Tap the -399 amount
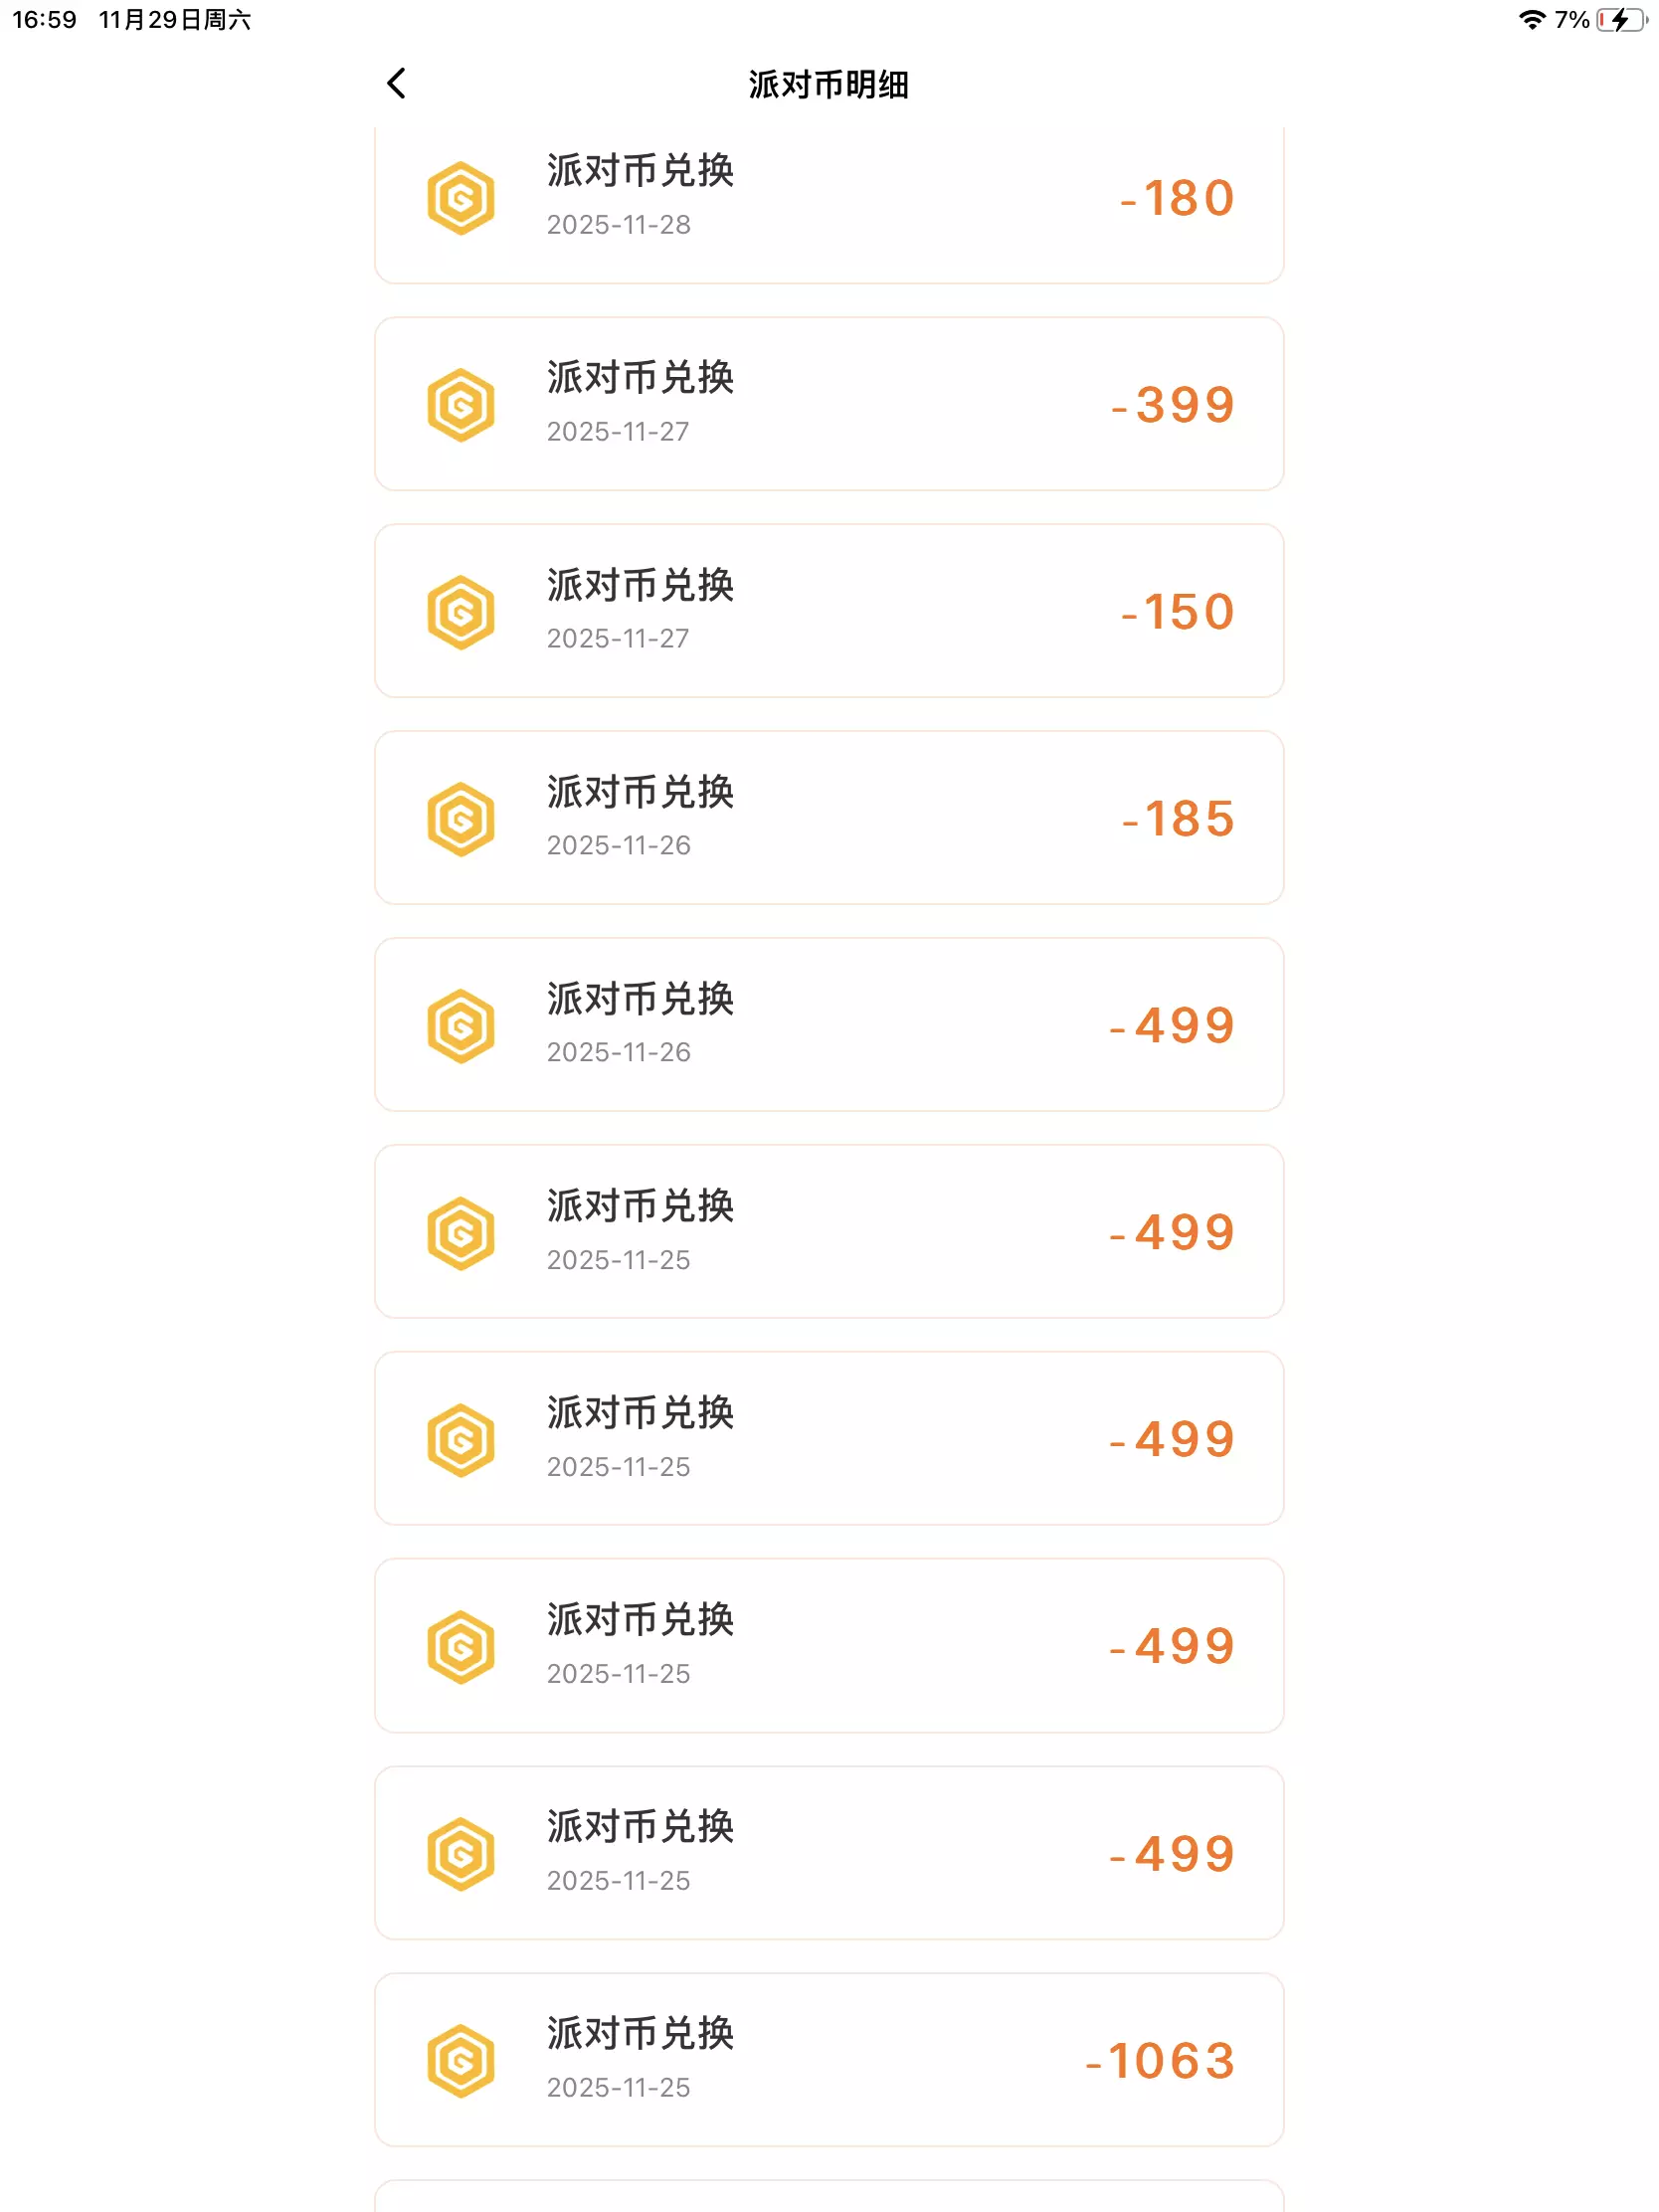1659x2212 pixels. click(x=1173, y=405)
